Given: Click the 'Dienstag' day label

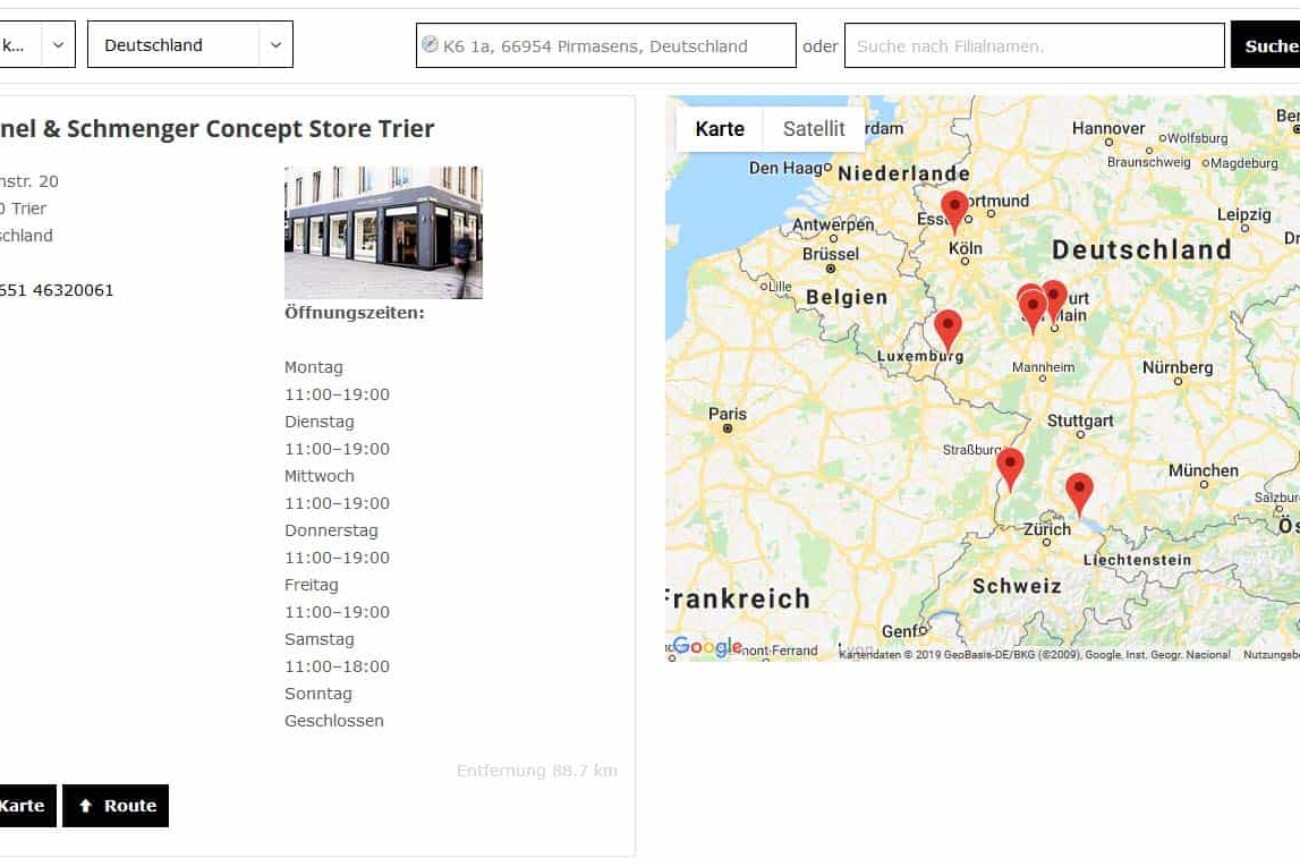Looking at the screenshot, I should 319,422.
